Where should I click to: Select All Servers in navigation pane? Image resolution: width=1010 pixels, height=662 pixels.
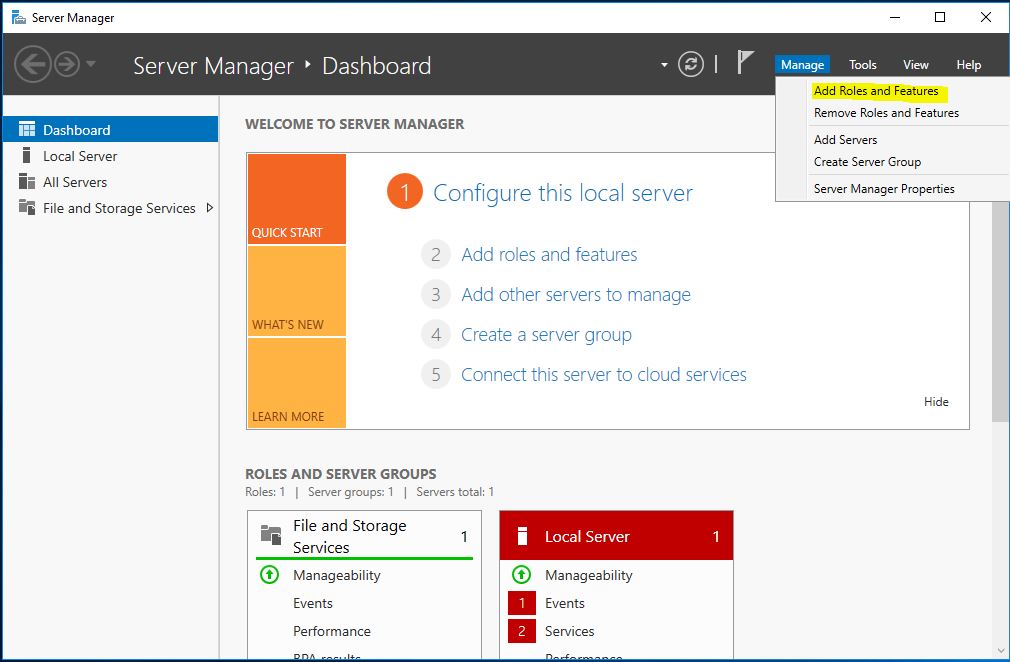tap(110, 182)
